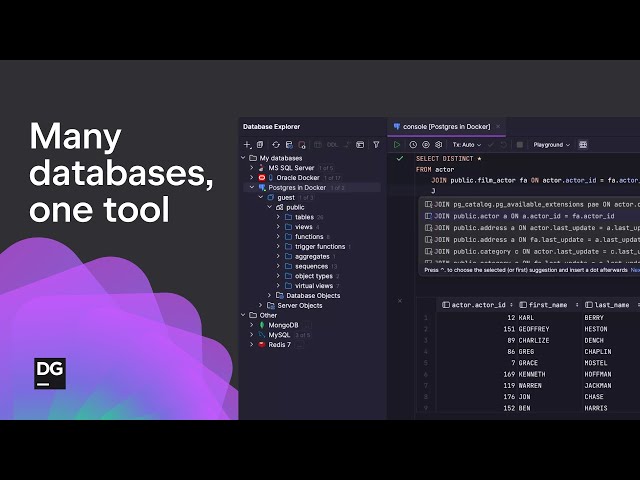Click the DG DataGrip logo
The image size is (640, 480).
point(50,373)
